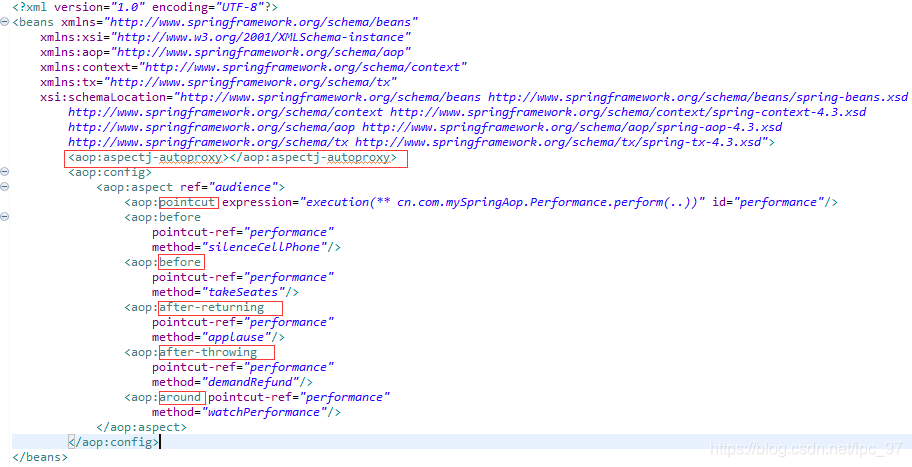Click the opening <beans tag name
This screenshot has height=467, width=912.
point(33,23)
